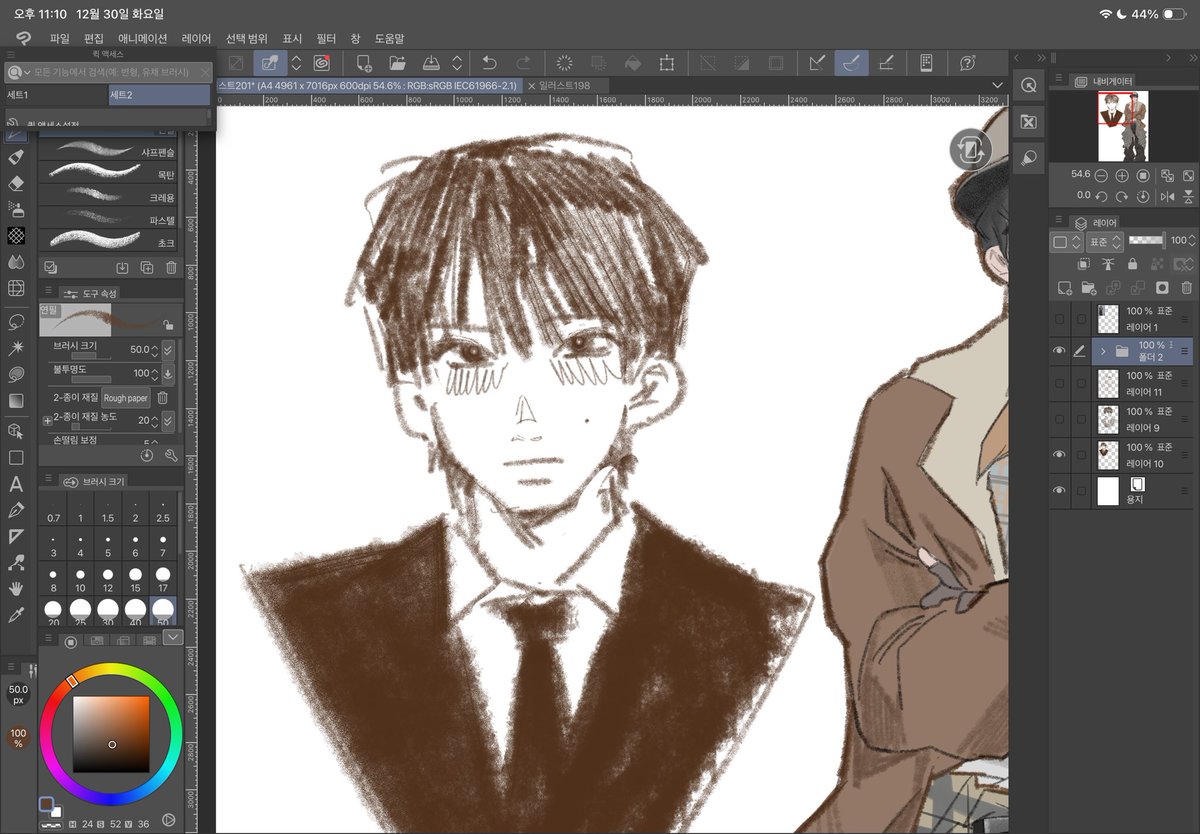Choose the 샤프펜슬 sub tool
The width and height of the screenshot is (1200, 834).
pos(110,151)
